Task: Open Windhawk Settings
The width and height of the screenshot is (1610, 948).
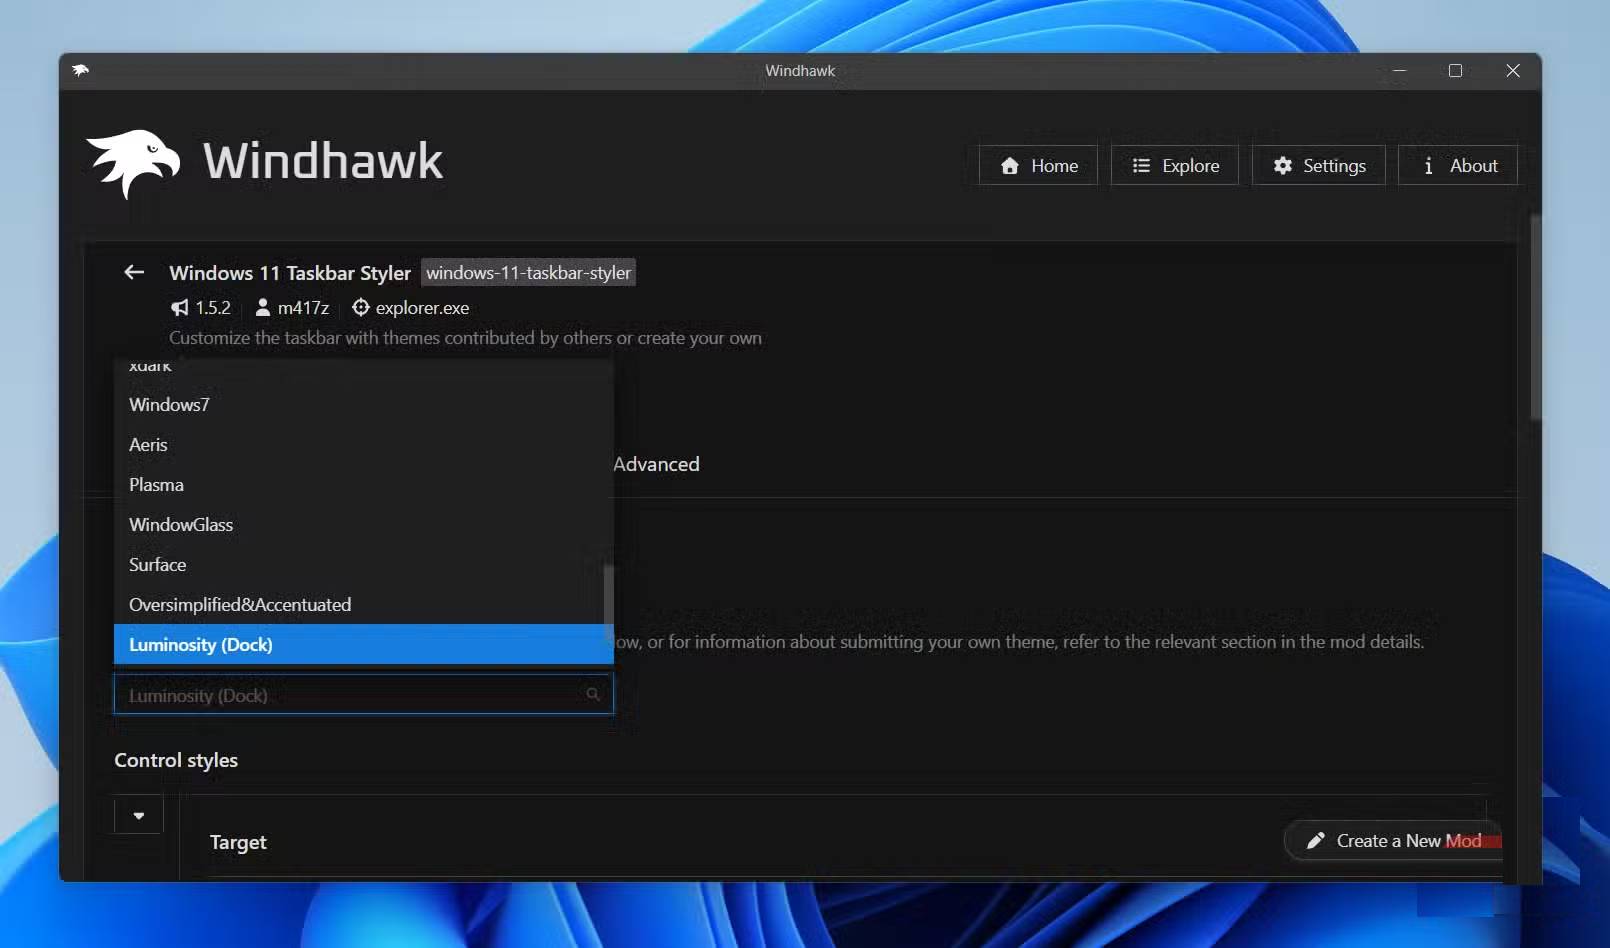Action: [1318, 166]
